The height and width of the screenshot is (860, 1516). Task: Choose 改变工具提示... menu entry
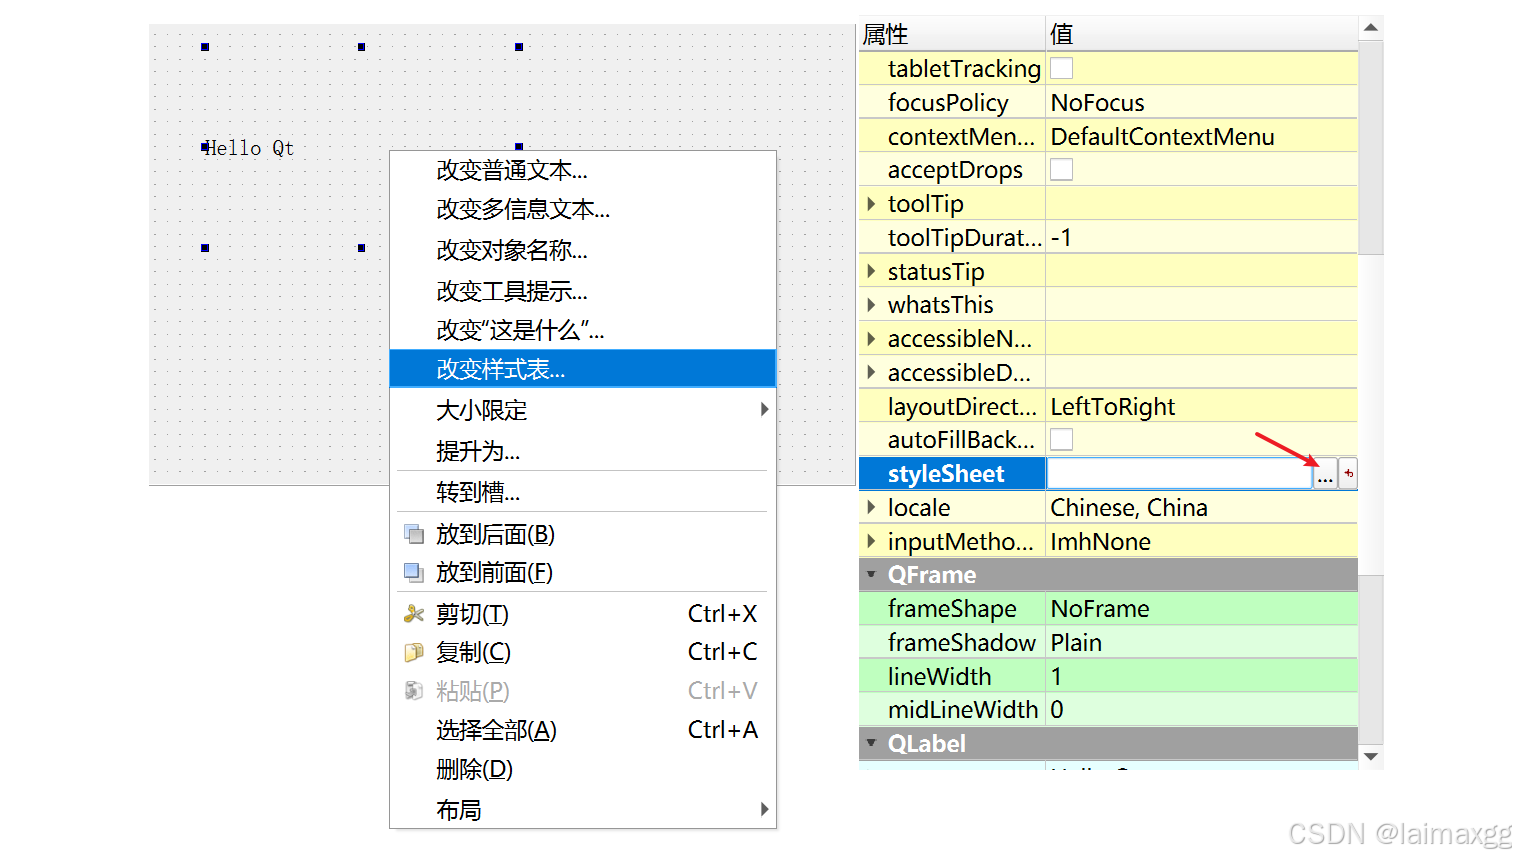pos(583,291)
